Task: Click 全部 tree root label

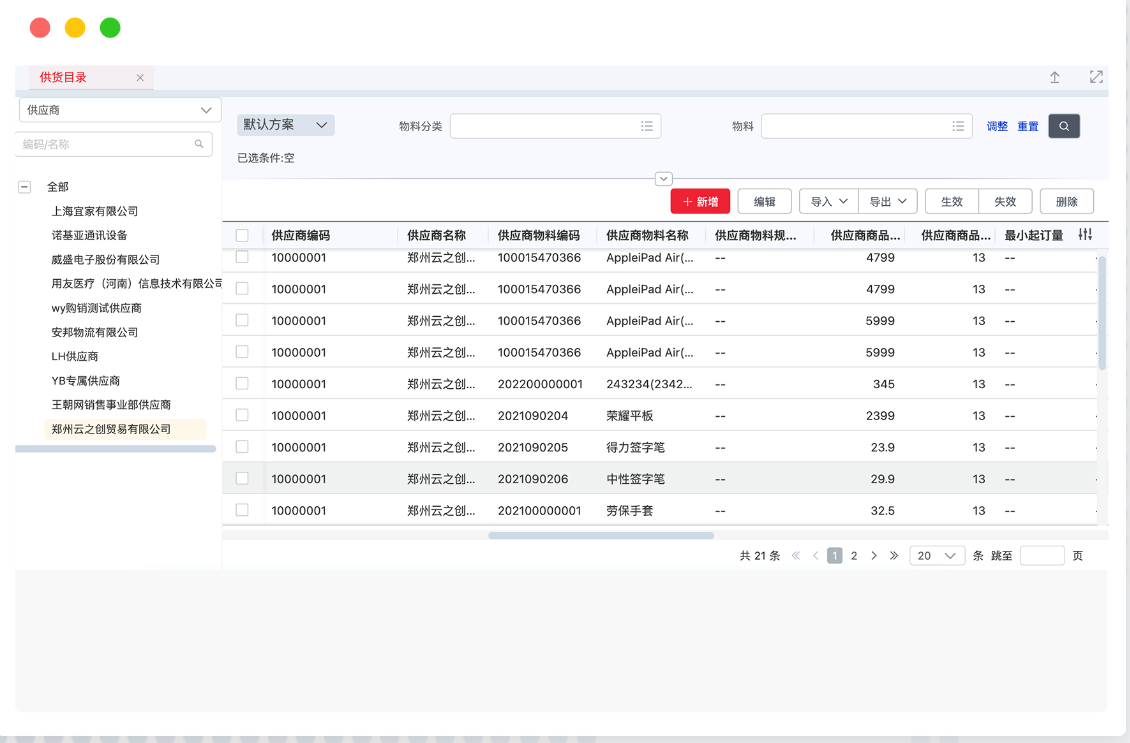Action: (x=58, y=187)
